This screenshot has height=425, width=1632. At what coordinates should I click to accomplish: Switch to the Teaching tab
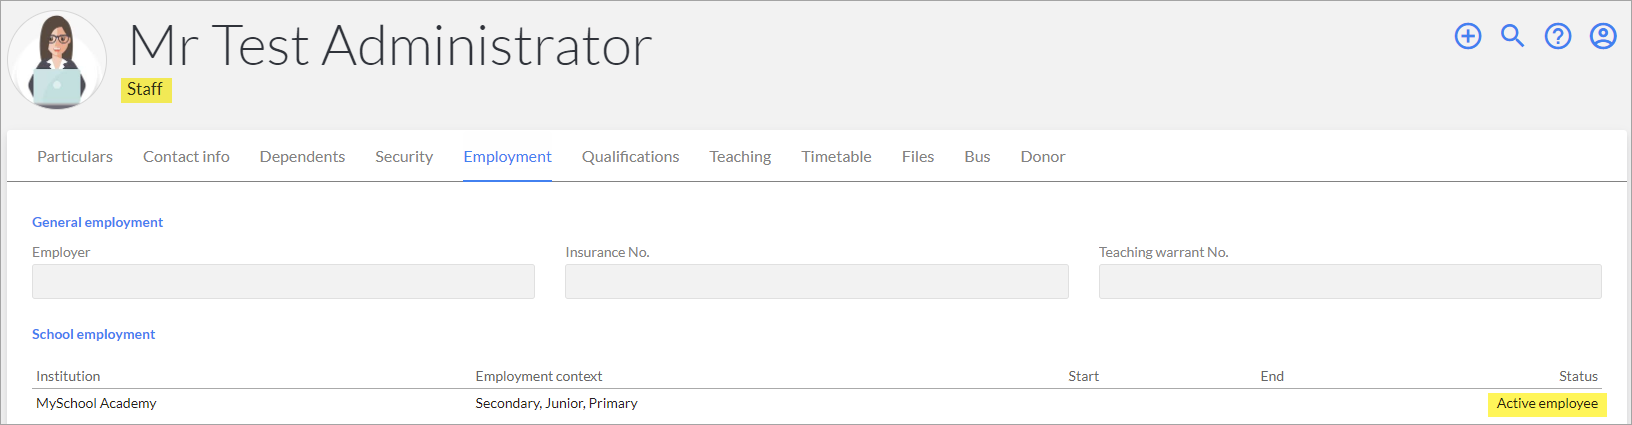click(740, 157)
